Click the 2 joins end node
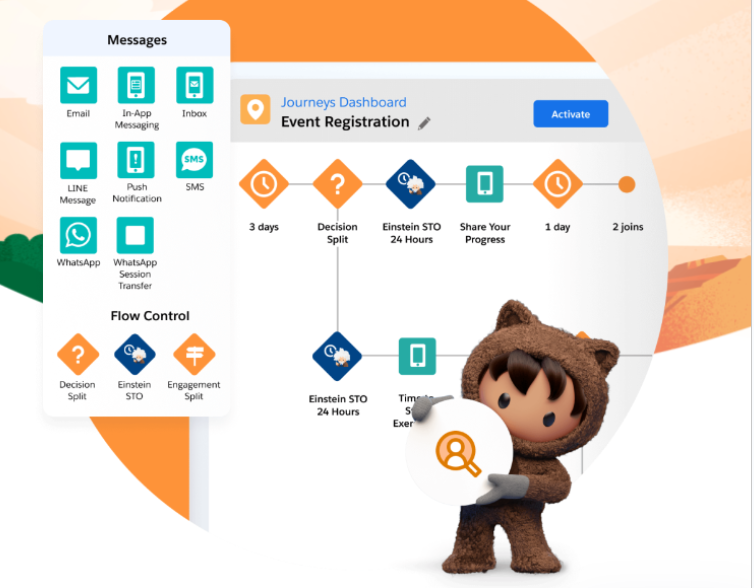Screen dimensions: 754x588 pos(627,184)
